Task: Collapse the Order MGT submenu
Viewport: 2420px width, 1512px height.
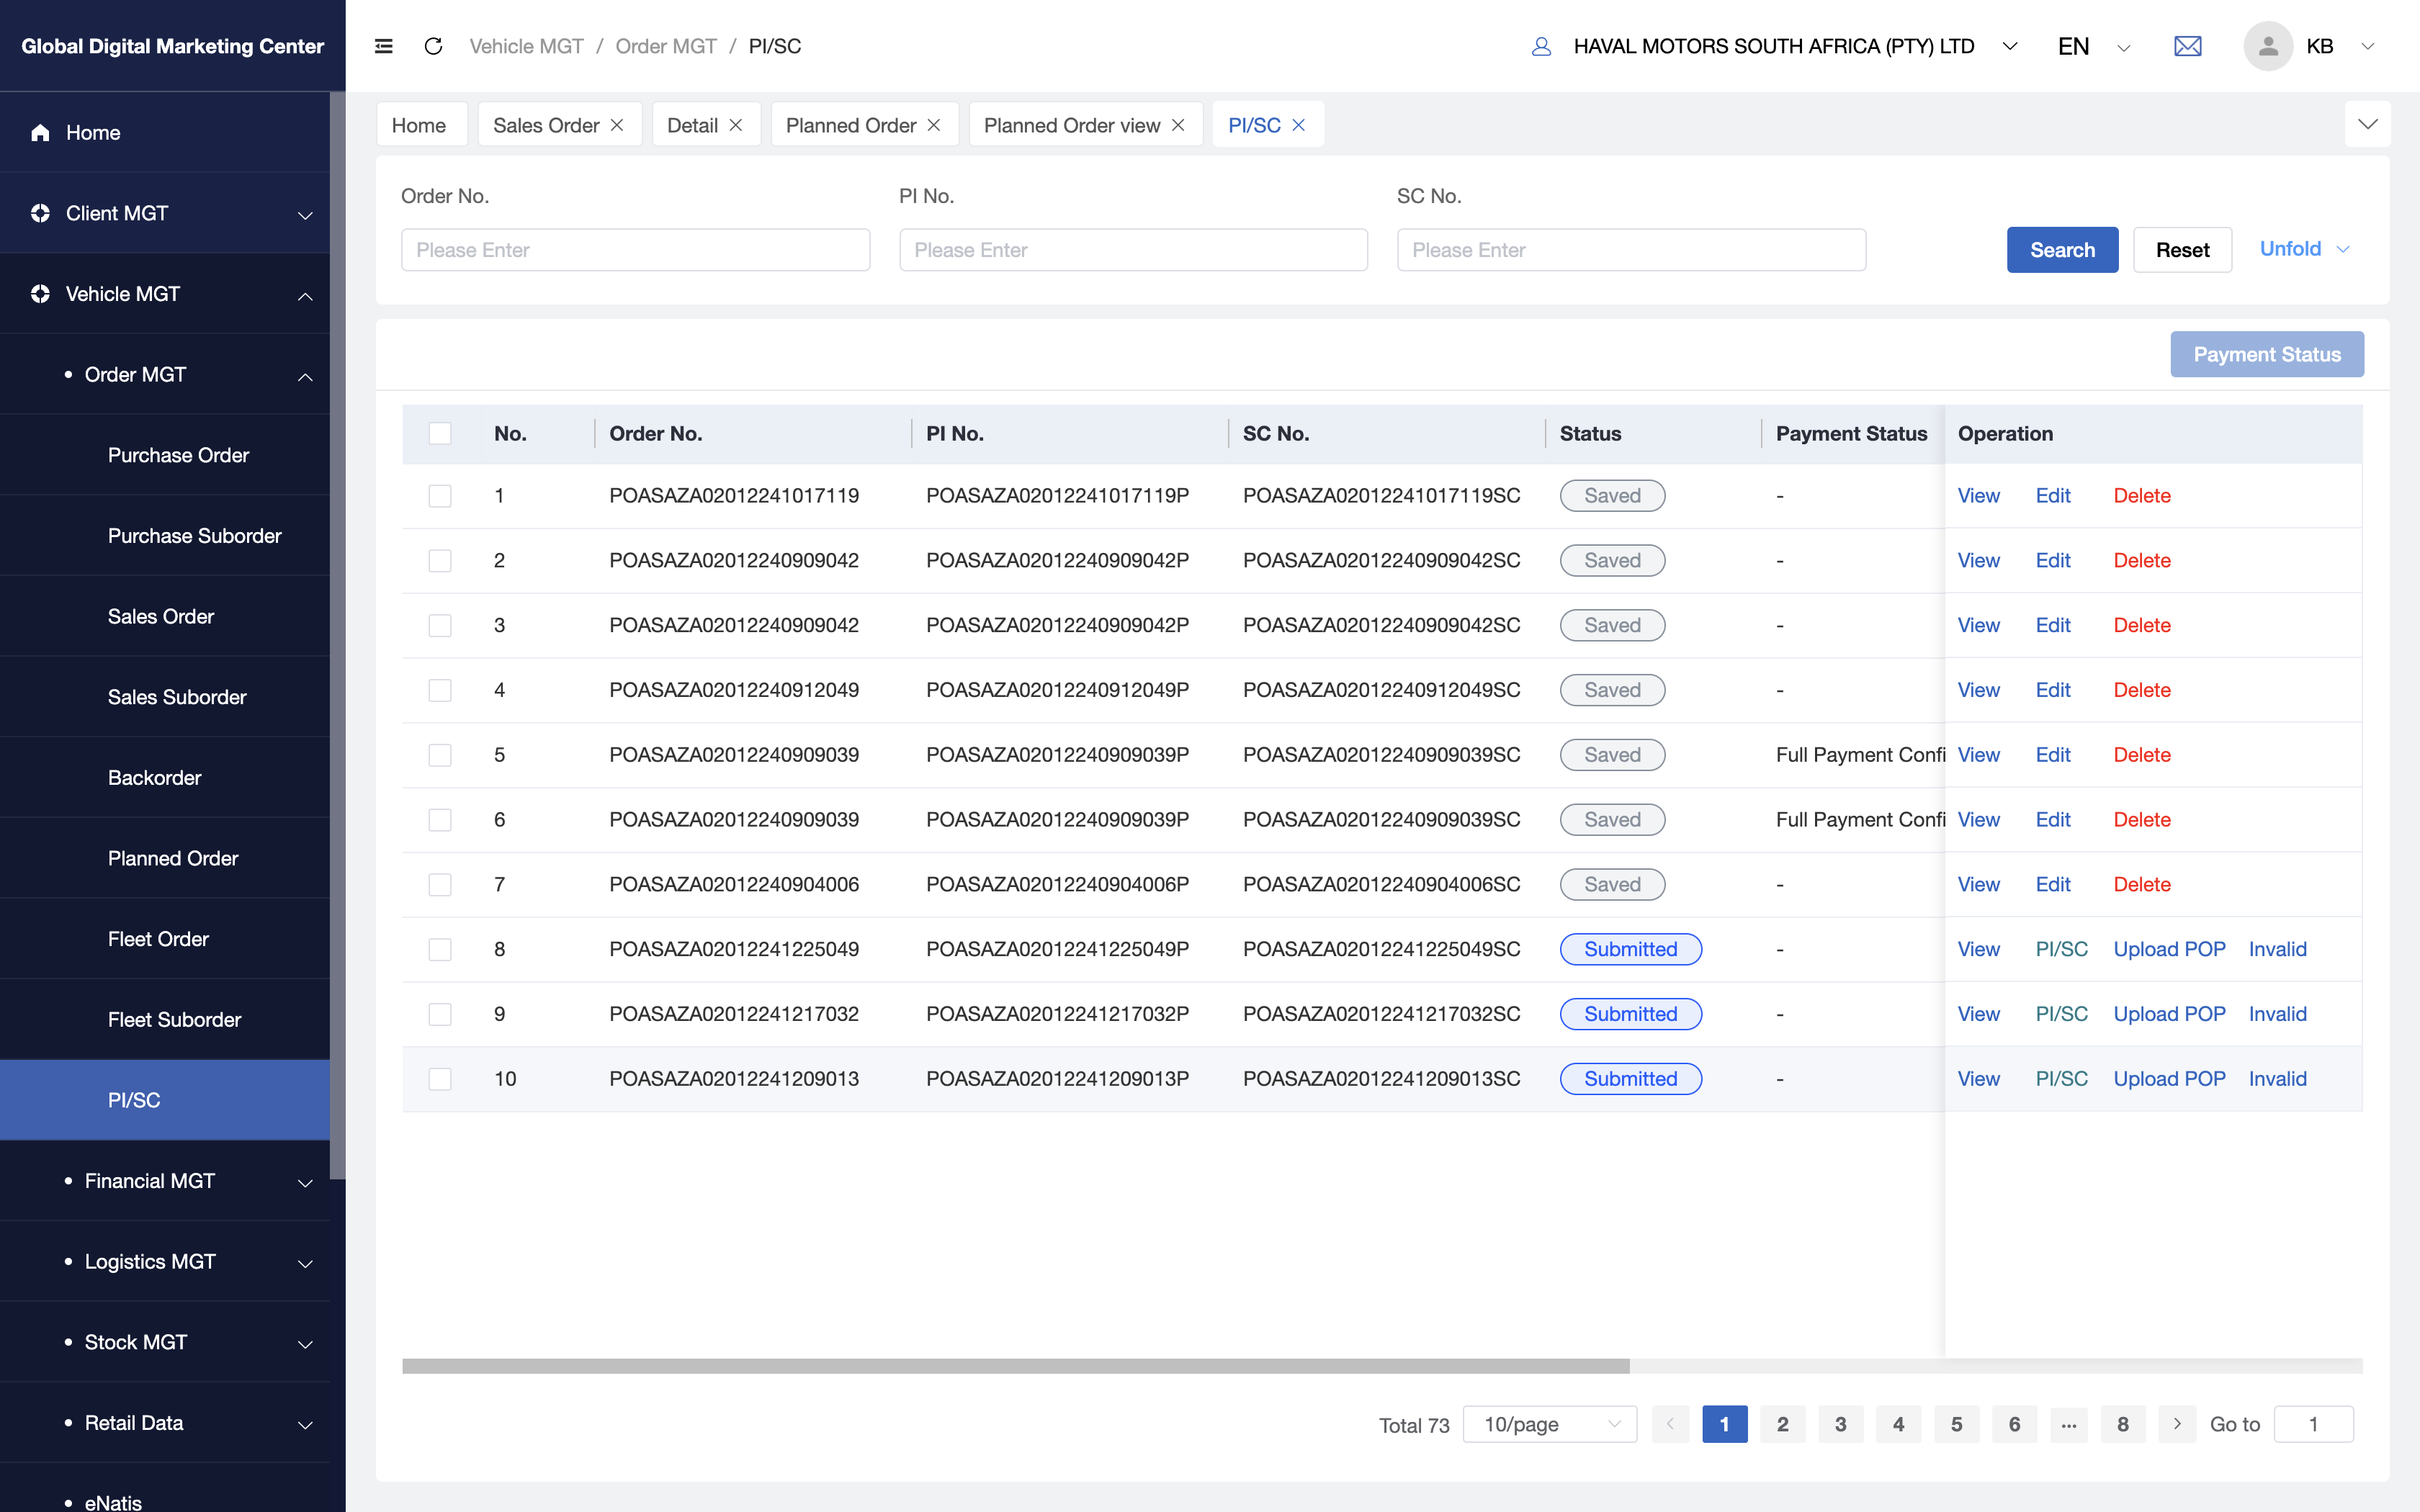Action: (x=306, y=376)
